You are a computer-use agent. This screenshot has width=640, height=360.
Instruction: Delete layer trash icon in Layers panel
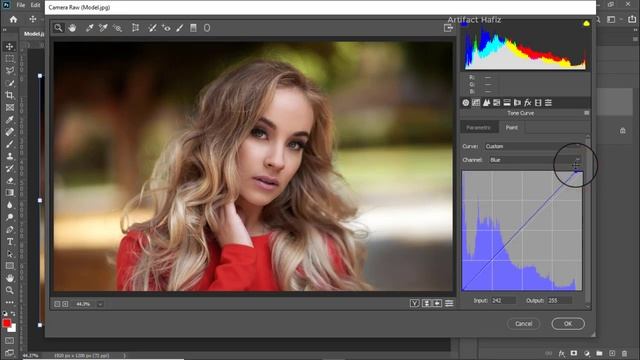[624, 353]
